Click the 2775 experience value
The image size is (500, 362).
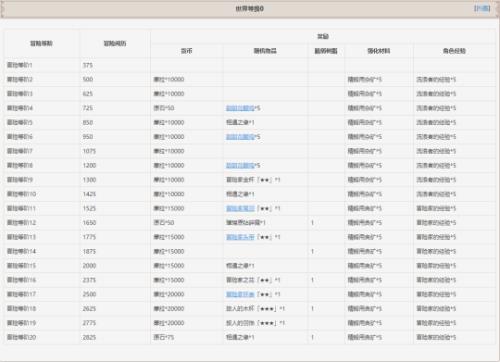(89, 323)
